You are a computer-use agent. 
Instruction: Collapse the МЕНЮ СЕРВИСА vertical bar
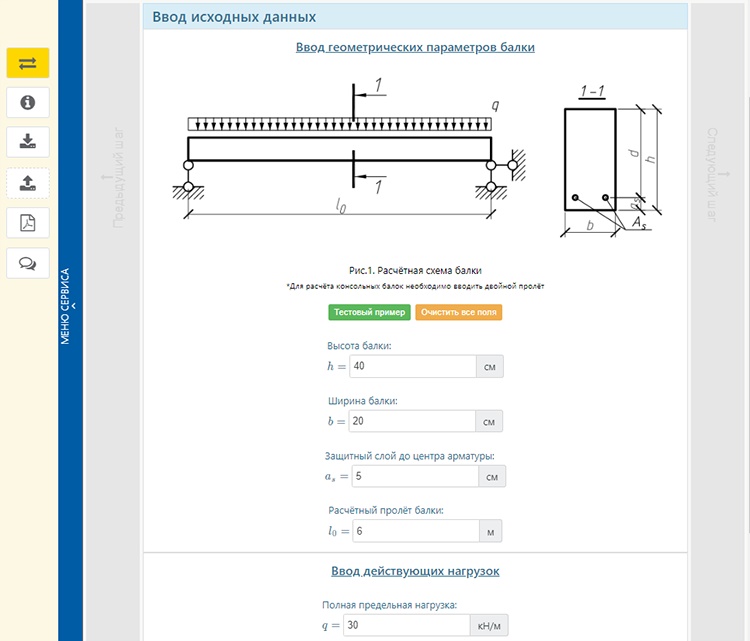pos(70,305)
